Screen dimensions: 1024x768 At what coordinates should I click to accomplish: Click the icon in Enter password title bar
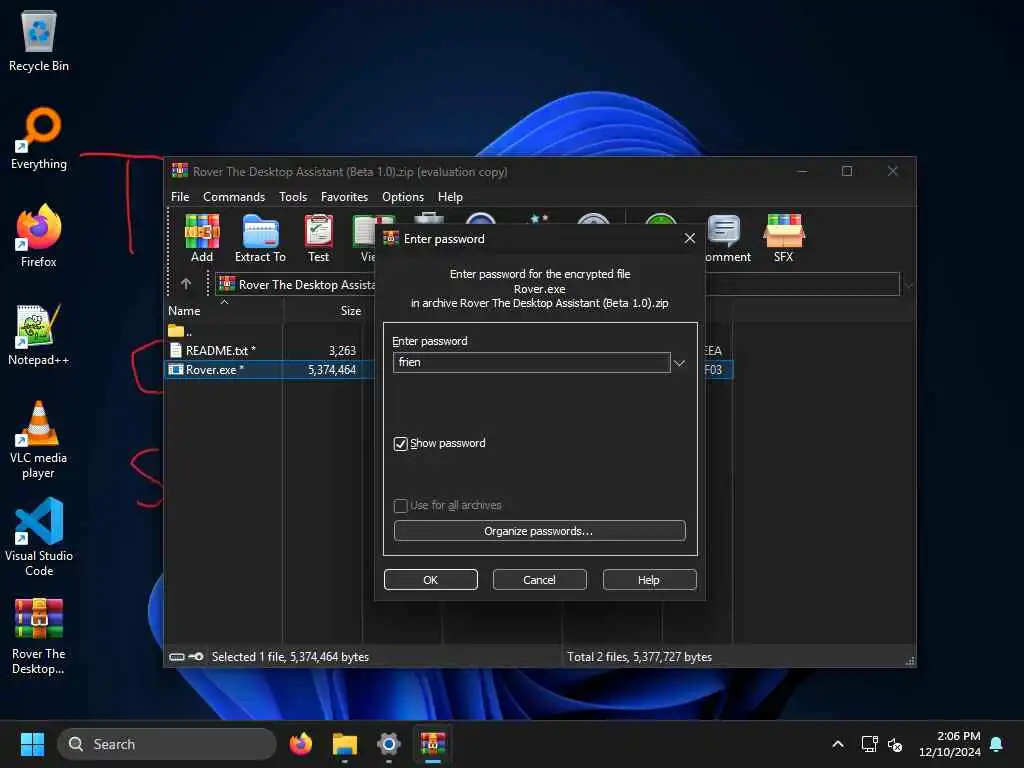click(391, 238)
